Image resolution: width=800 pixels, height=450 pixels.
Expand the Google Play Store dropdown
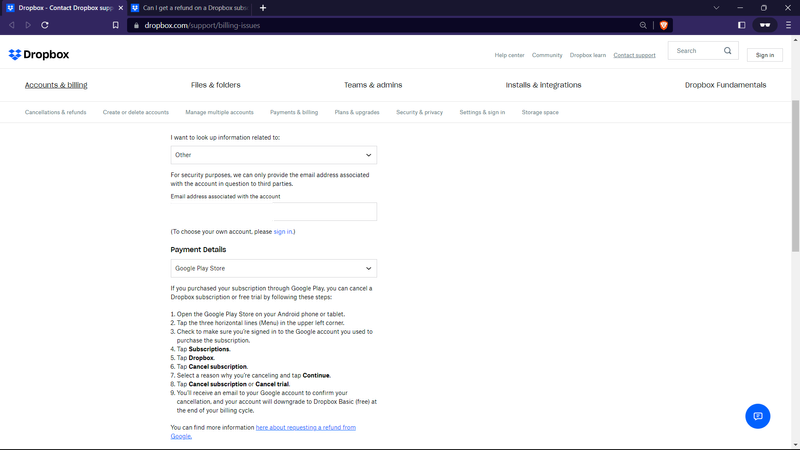[273, 269]
